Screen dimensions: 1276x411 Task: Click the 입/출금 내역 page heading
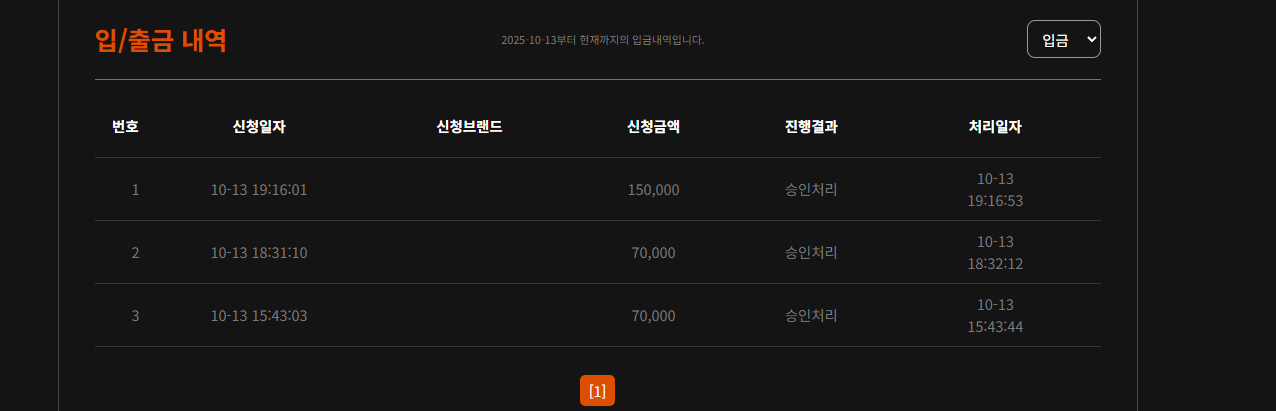(x=161, y=40)
